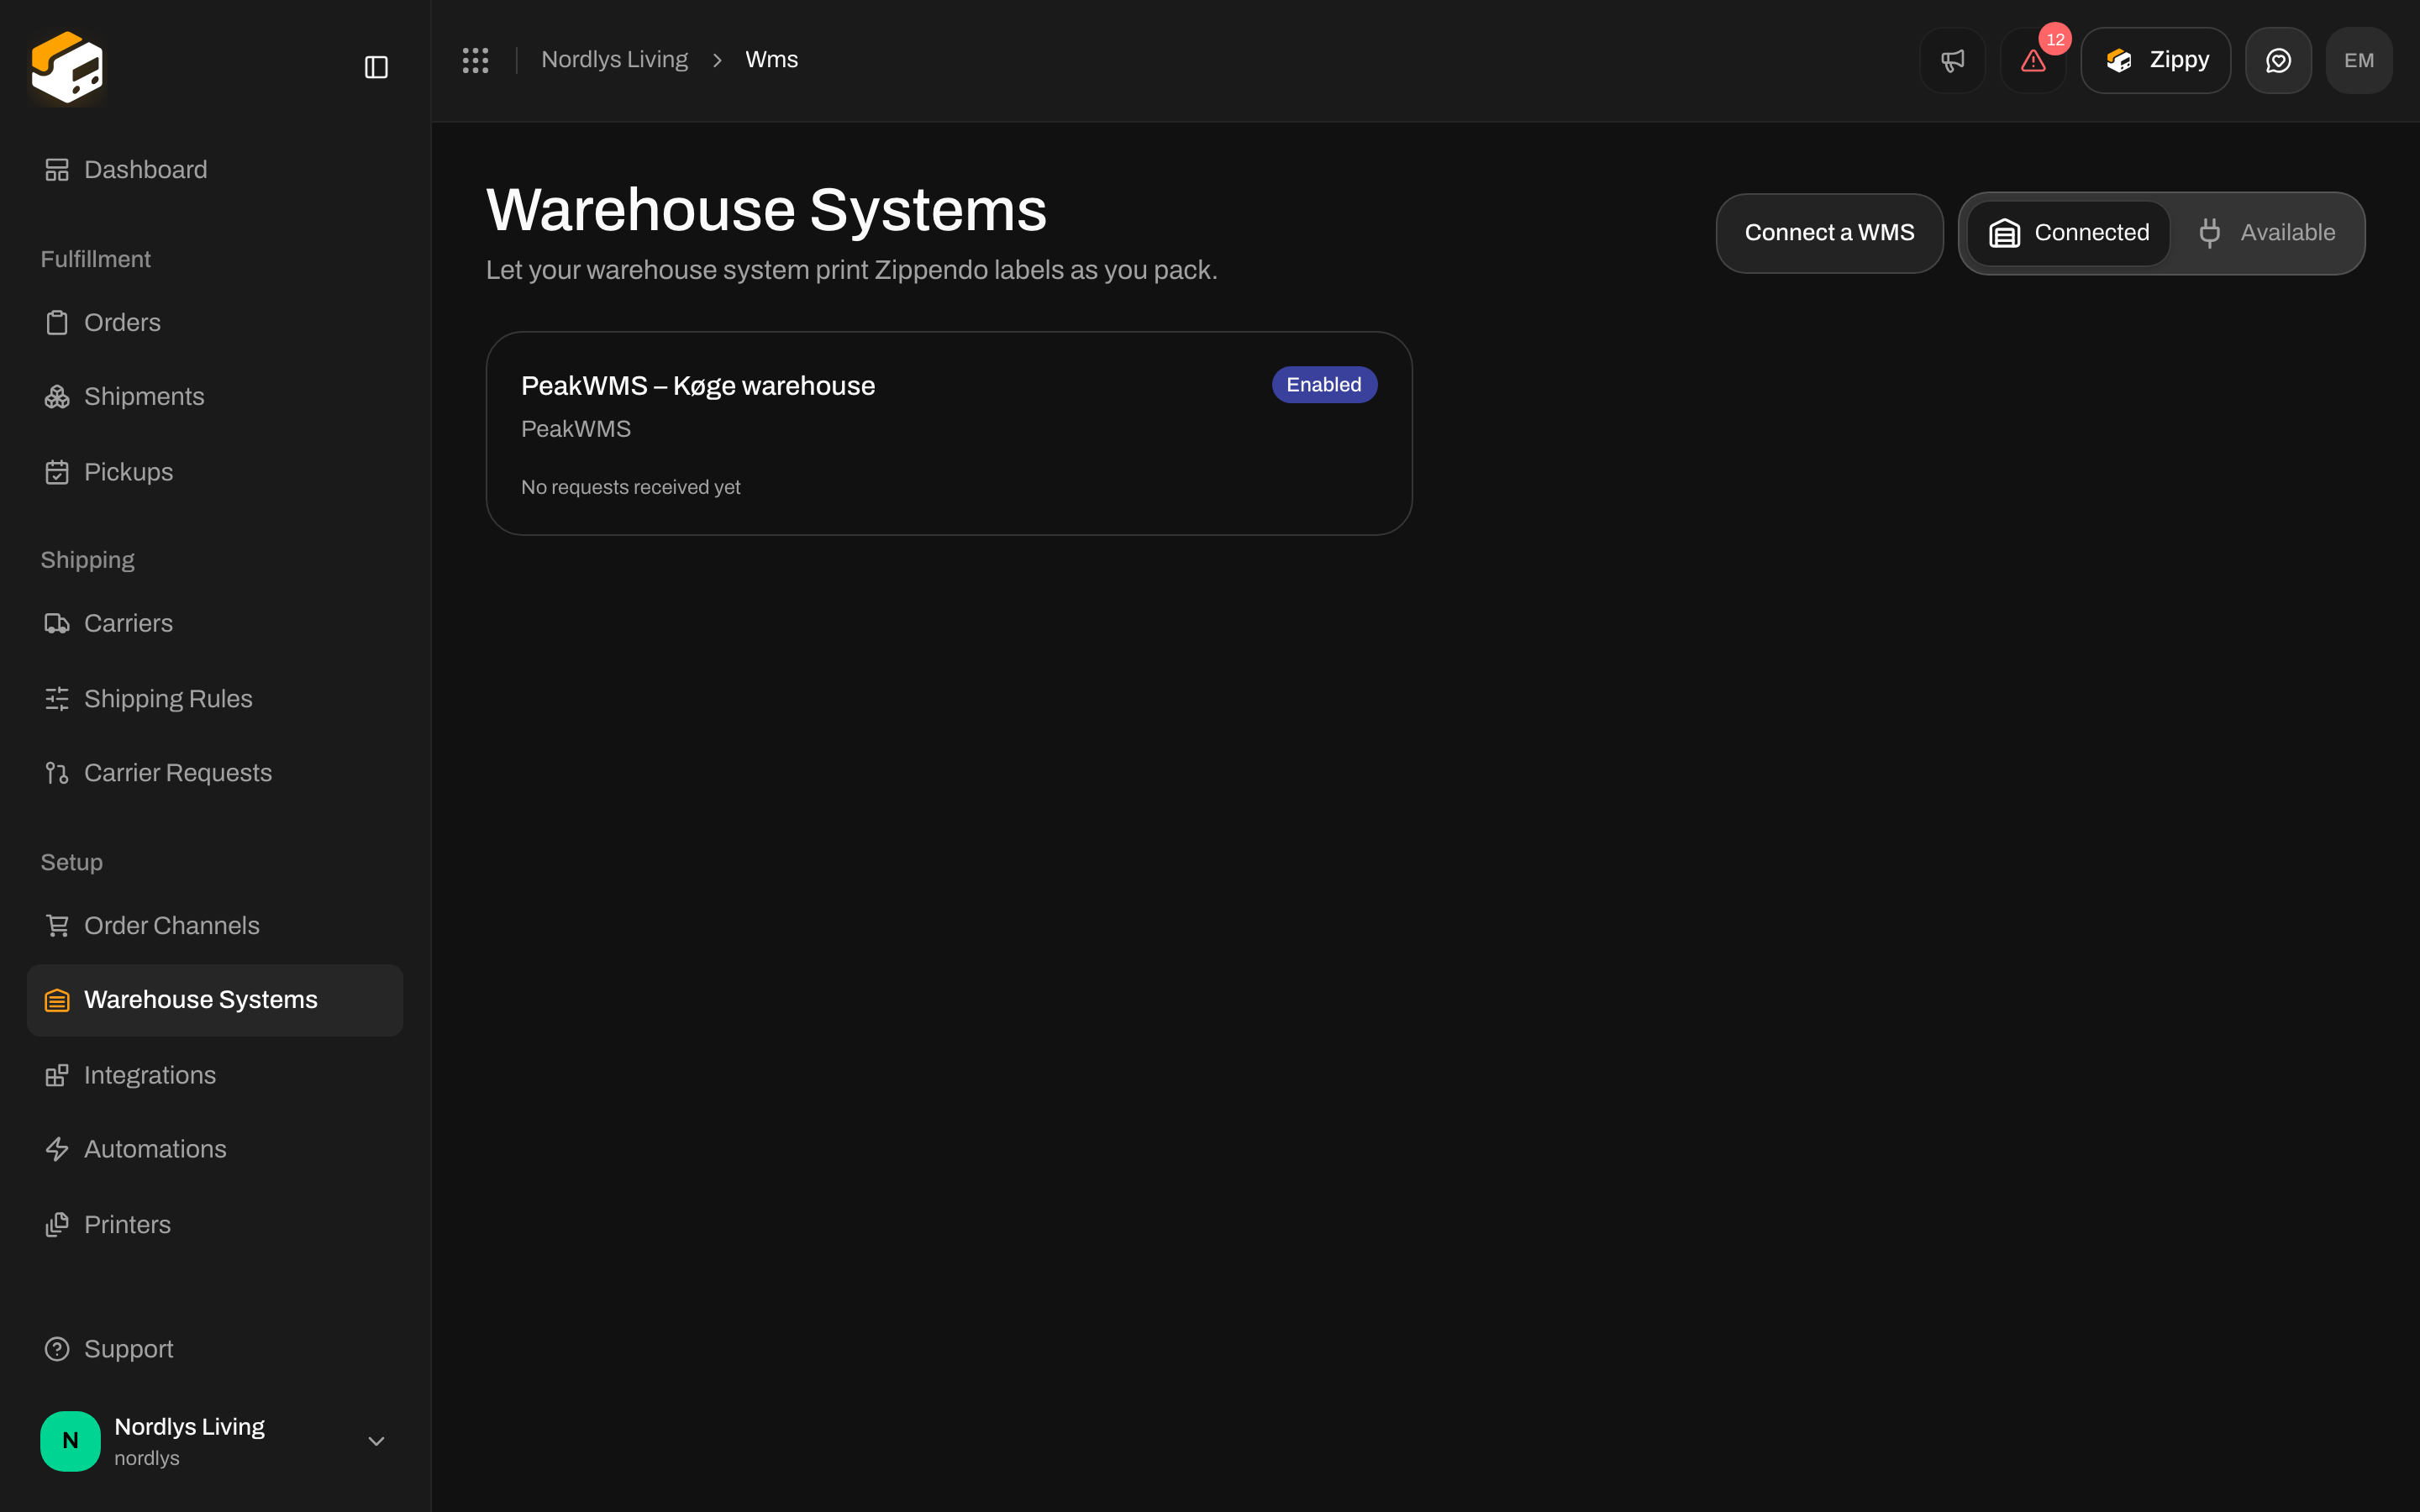Click the green N workspace avatar
Image resolution: width=2420 pixels, height=1512 pixels.
[x=70, y=1441]
